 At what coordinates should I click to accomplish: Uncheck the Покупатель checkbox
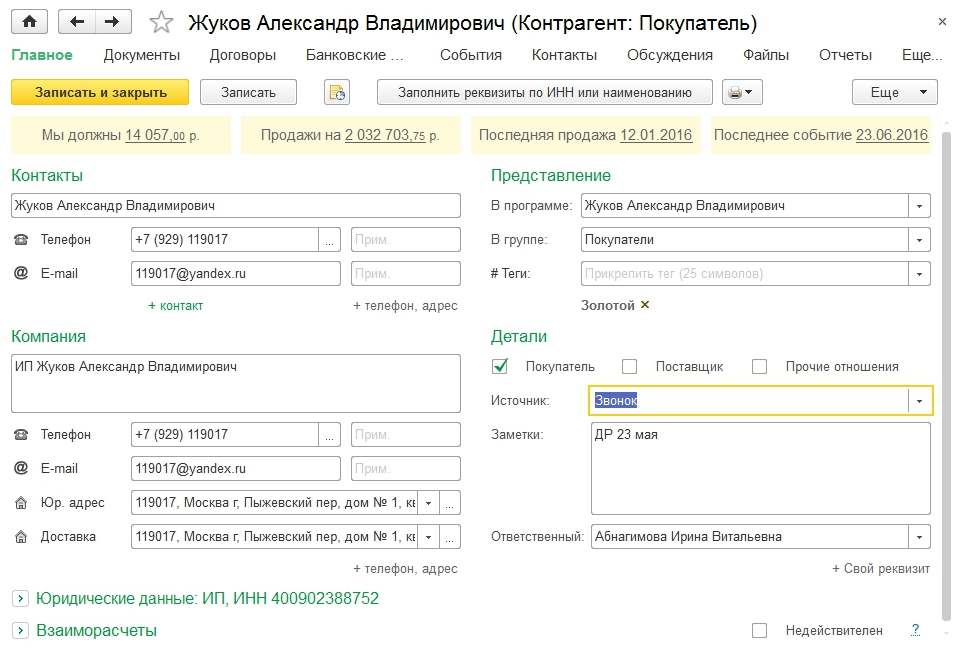501,366
